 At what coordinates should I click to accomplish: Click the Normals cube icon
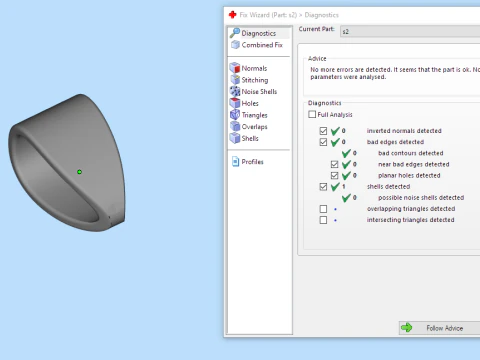click(235, 68)
